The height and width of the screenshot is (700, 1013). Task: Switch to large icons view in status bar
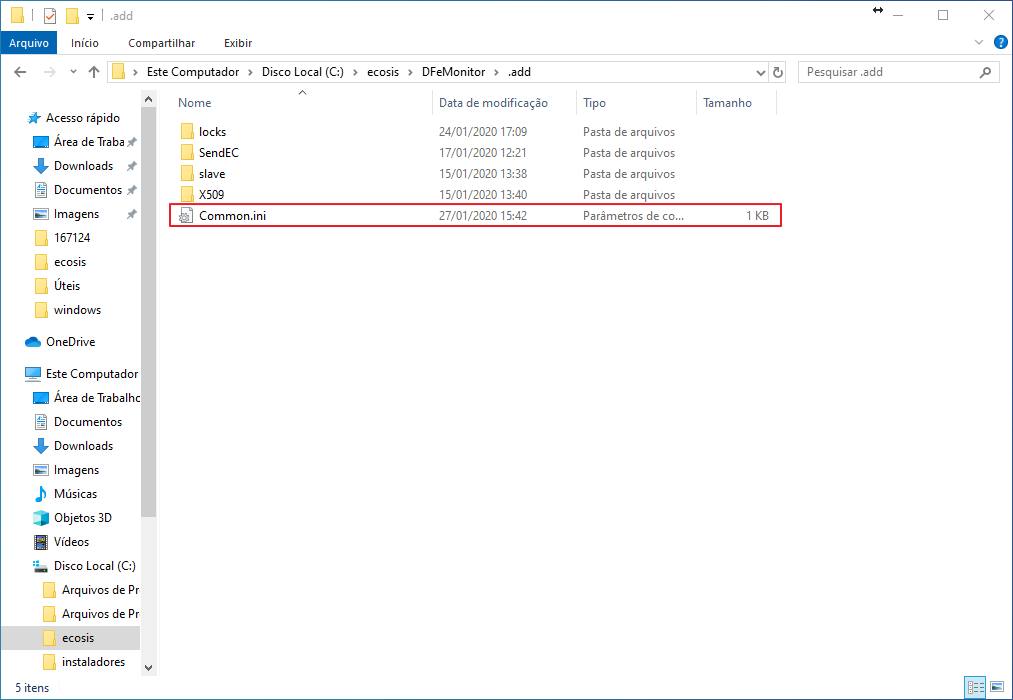point(996,687)
